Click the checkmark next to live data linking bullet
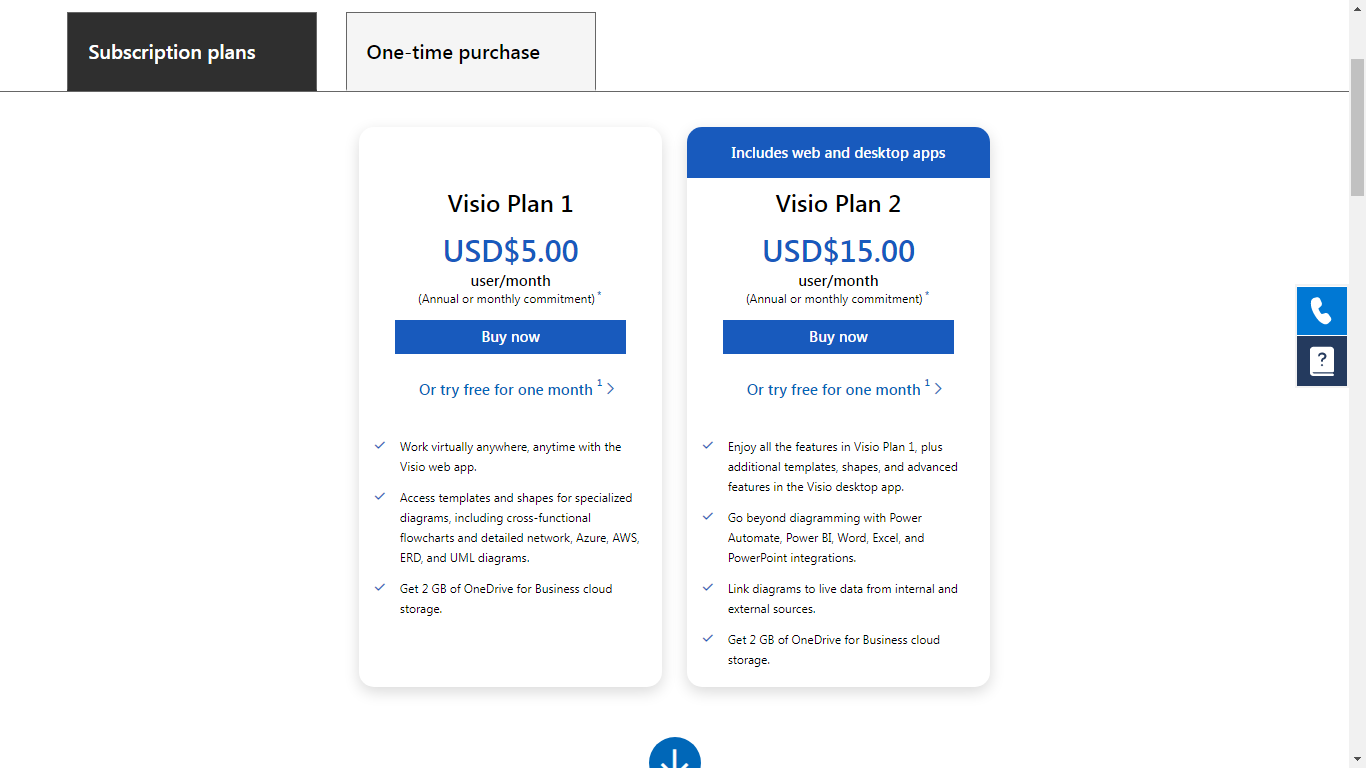Image resolution: width=1366 pixels, height=768 pixels. click(708, 588)
